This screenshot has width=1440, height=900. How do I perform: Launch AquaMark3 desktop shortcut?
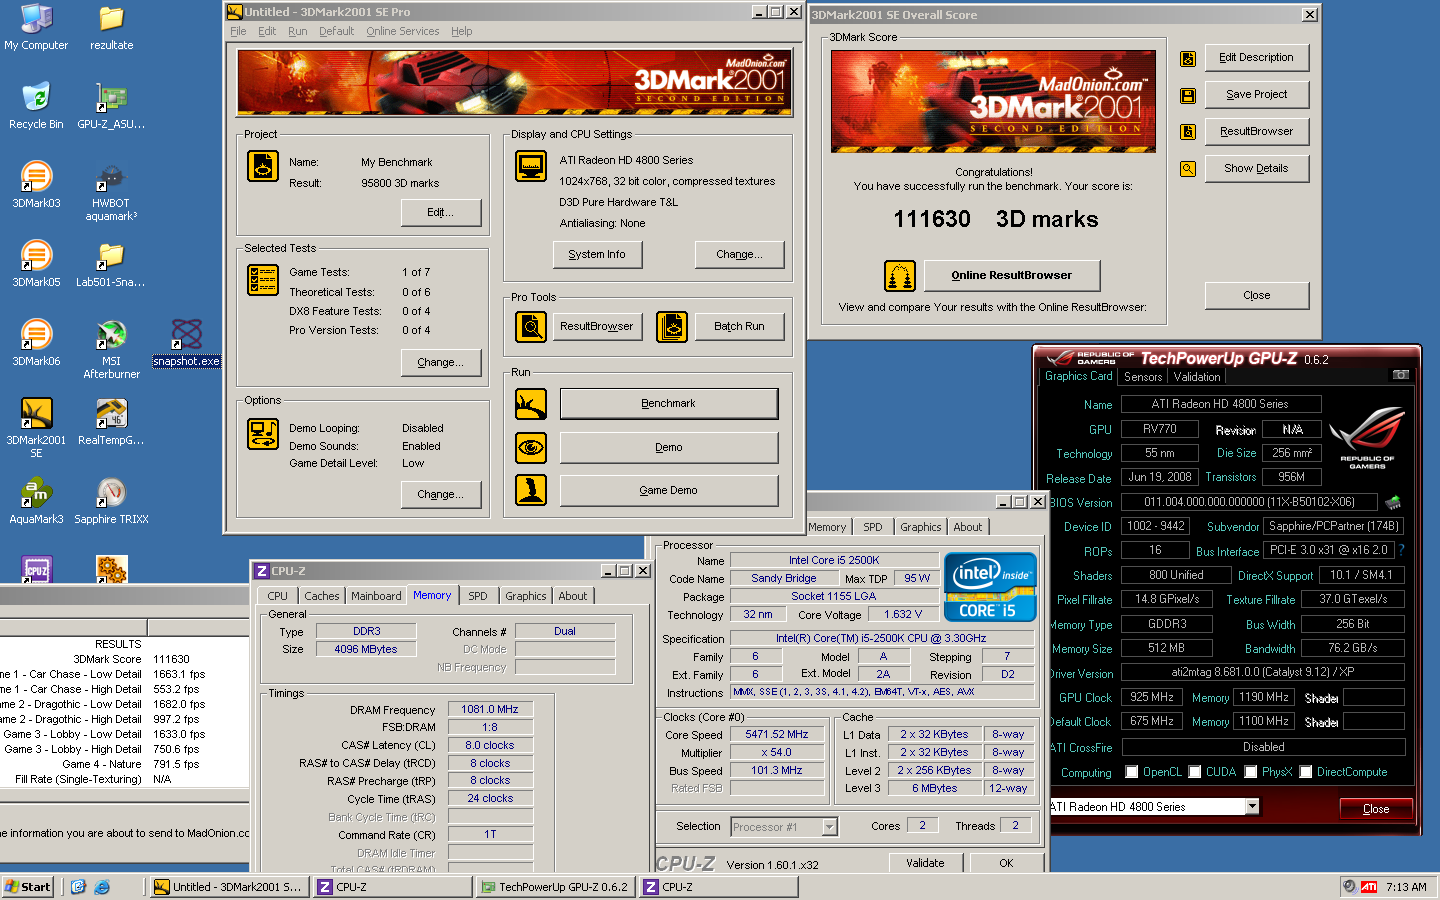(36, 501)
